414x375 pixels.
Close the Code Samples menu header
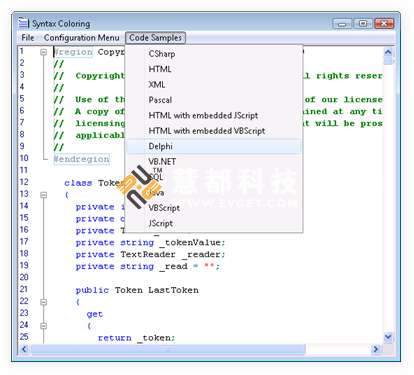tap(155, 38)
